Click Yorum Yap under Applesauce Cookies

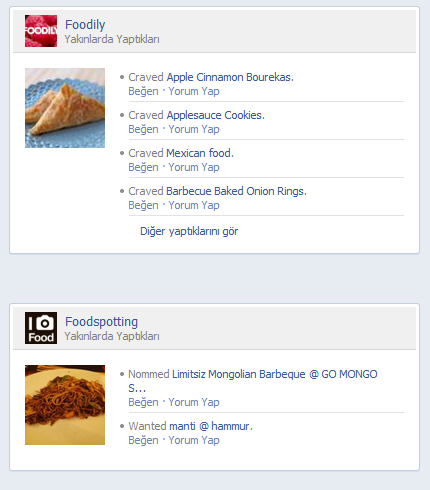click(194, 129)
